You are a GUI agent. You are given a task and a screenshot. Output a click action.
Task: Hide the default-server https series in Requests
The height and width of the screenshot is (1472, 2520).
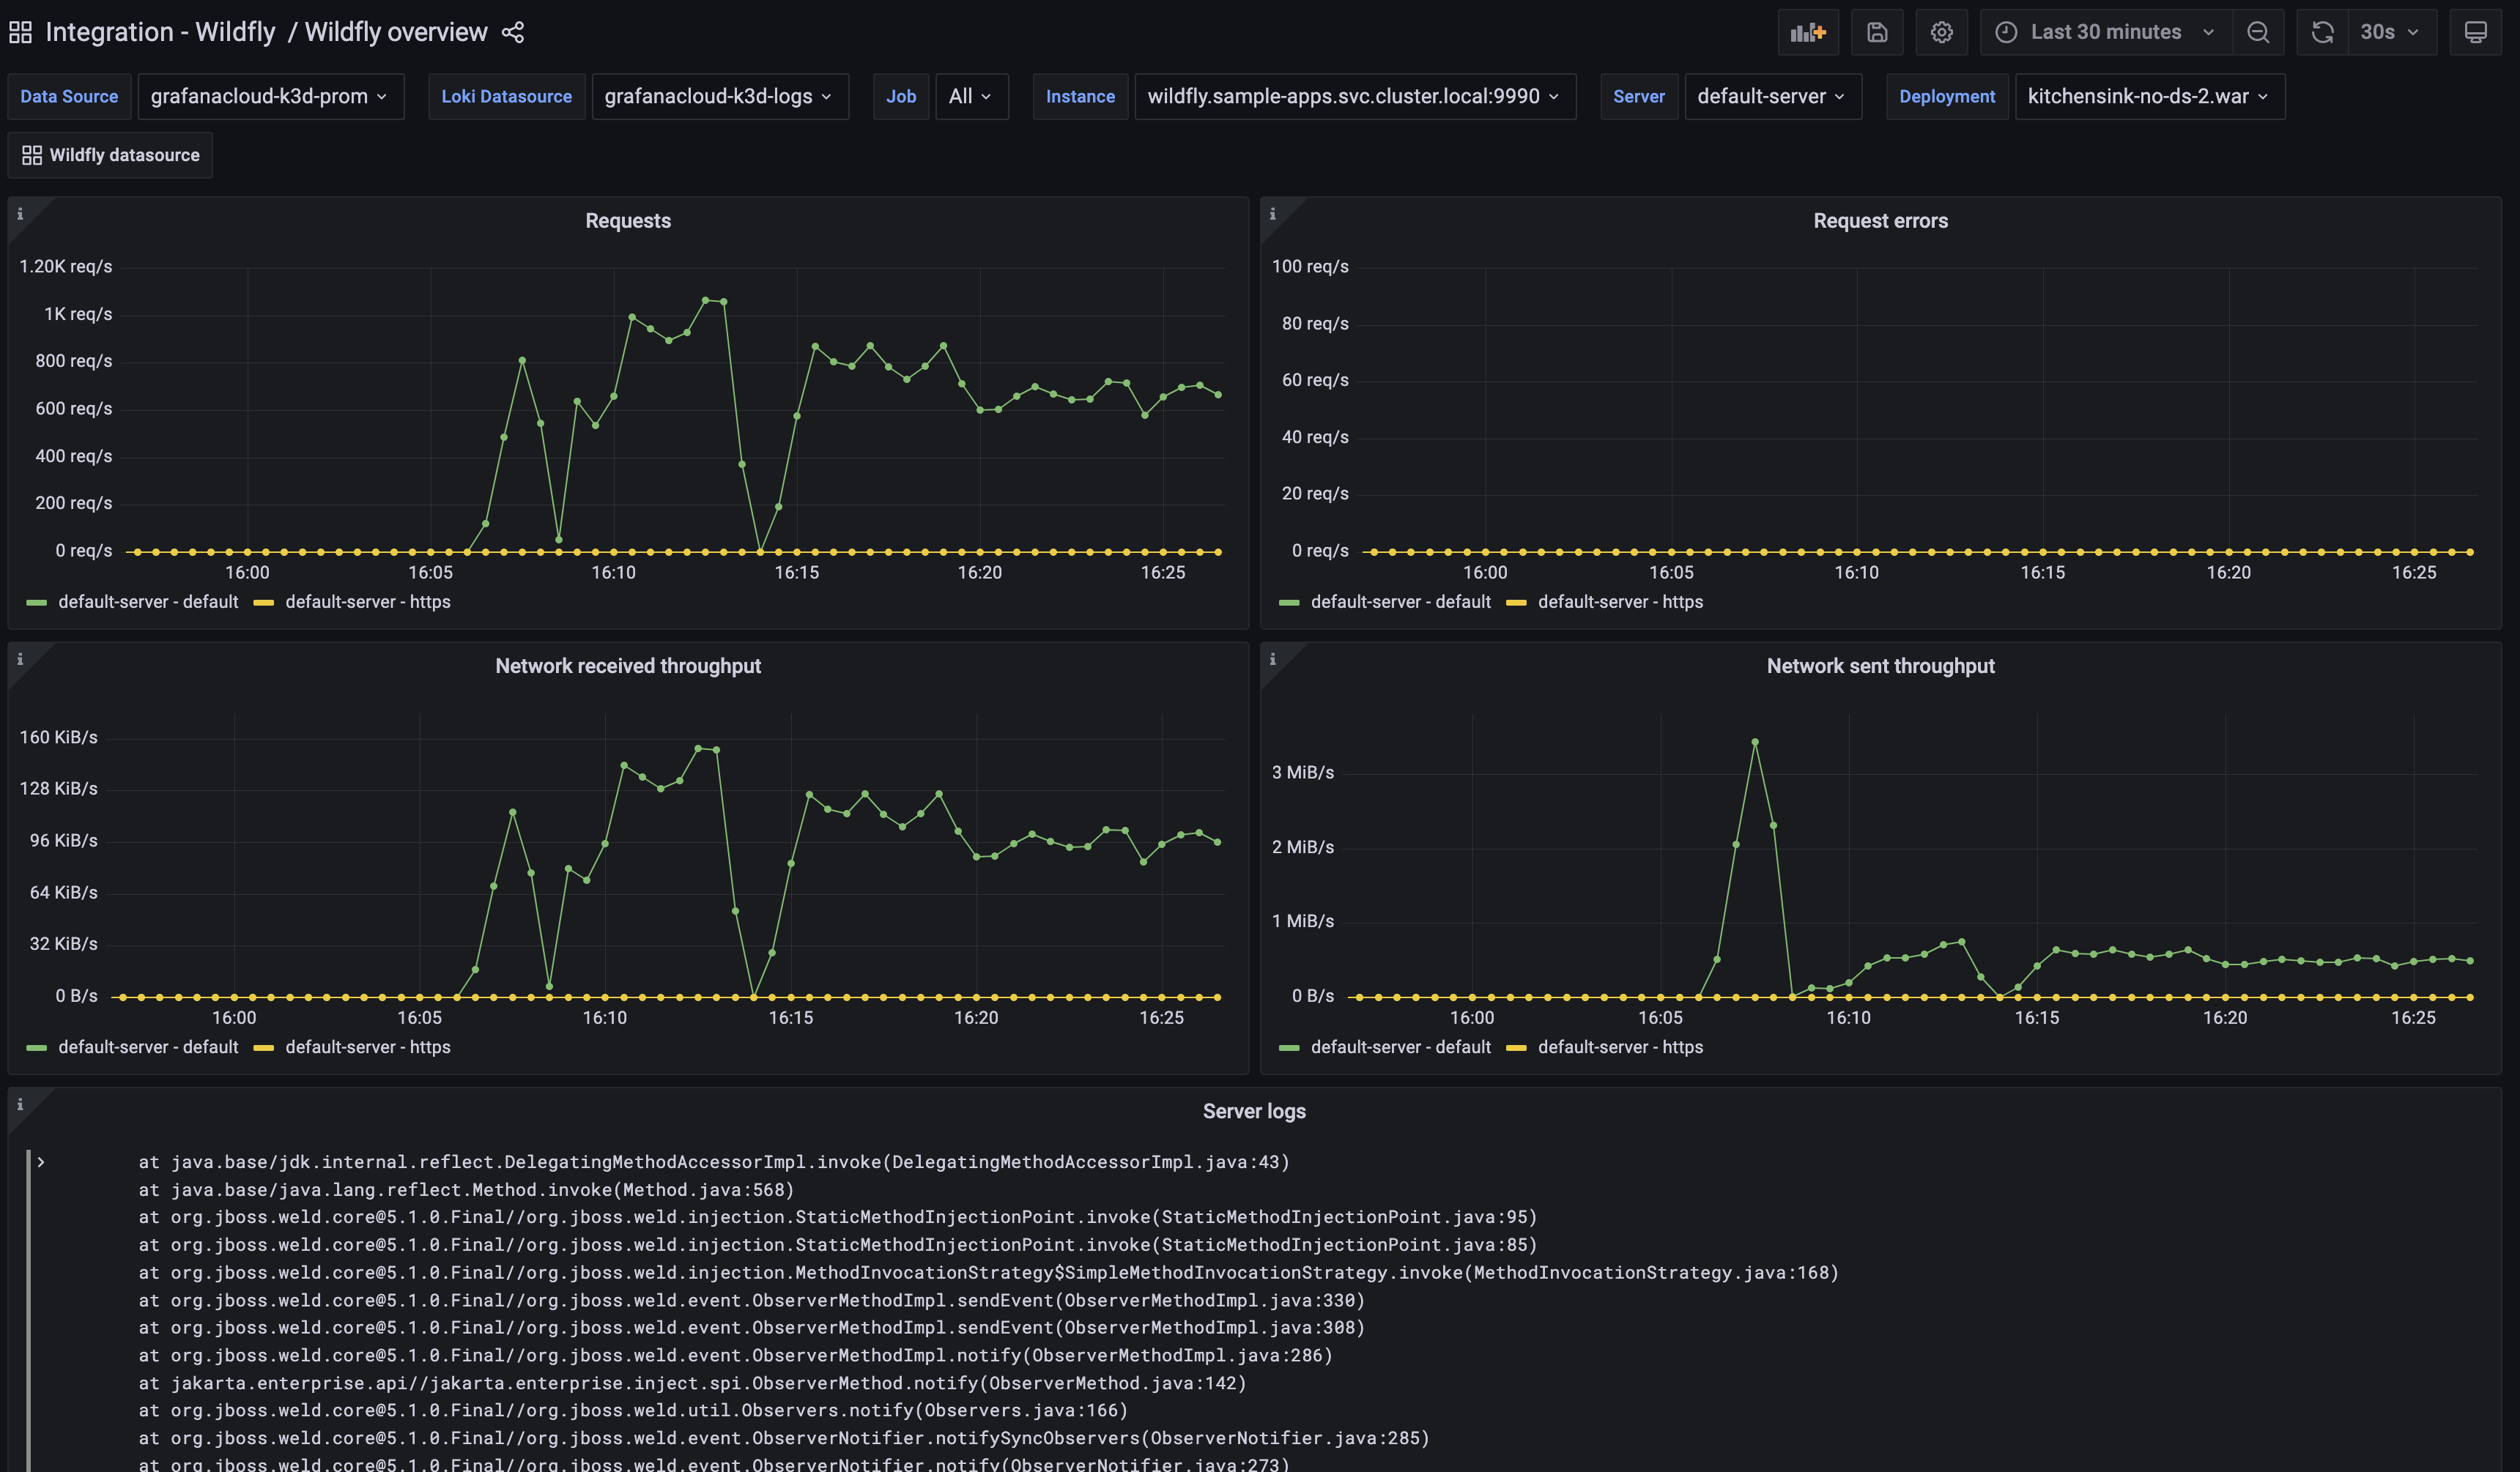[367, 602]
